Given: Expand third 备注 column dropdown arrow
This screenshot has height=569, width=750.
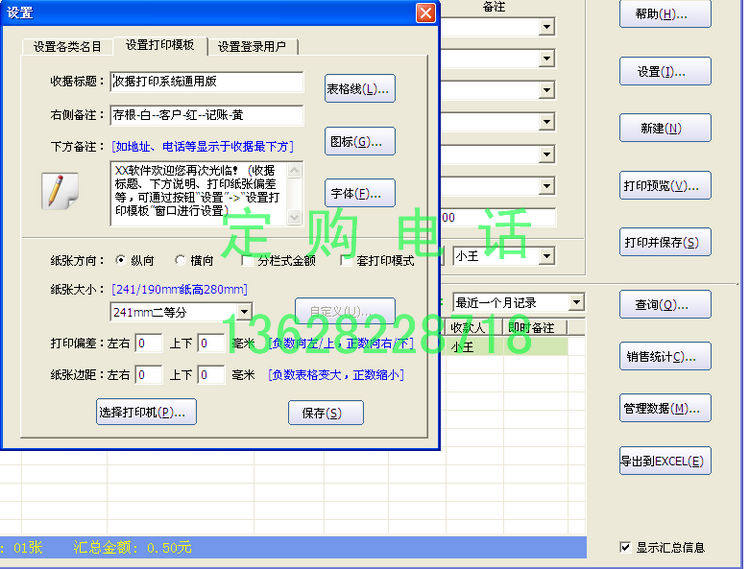Looking at the screenshot, I should 547,90.
